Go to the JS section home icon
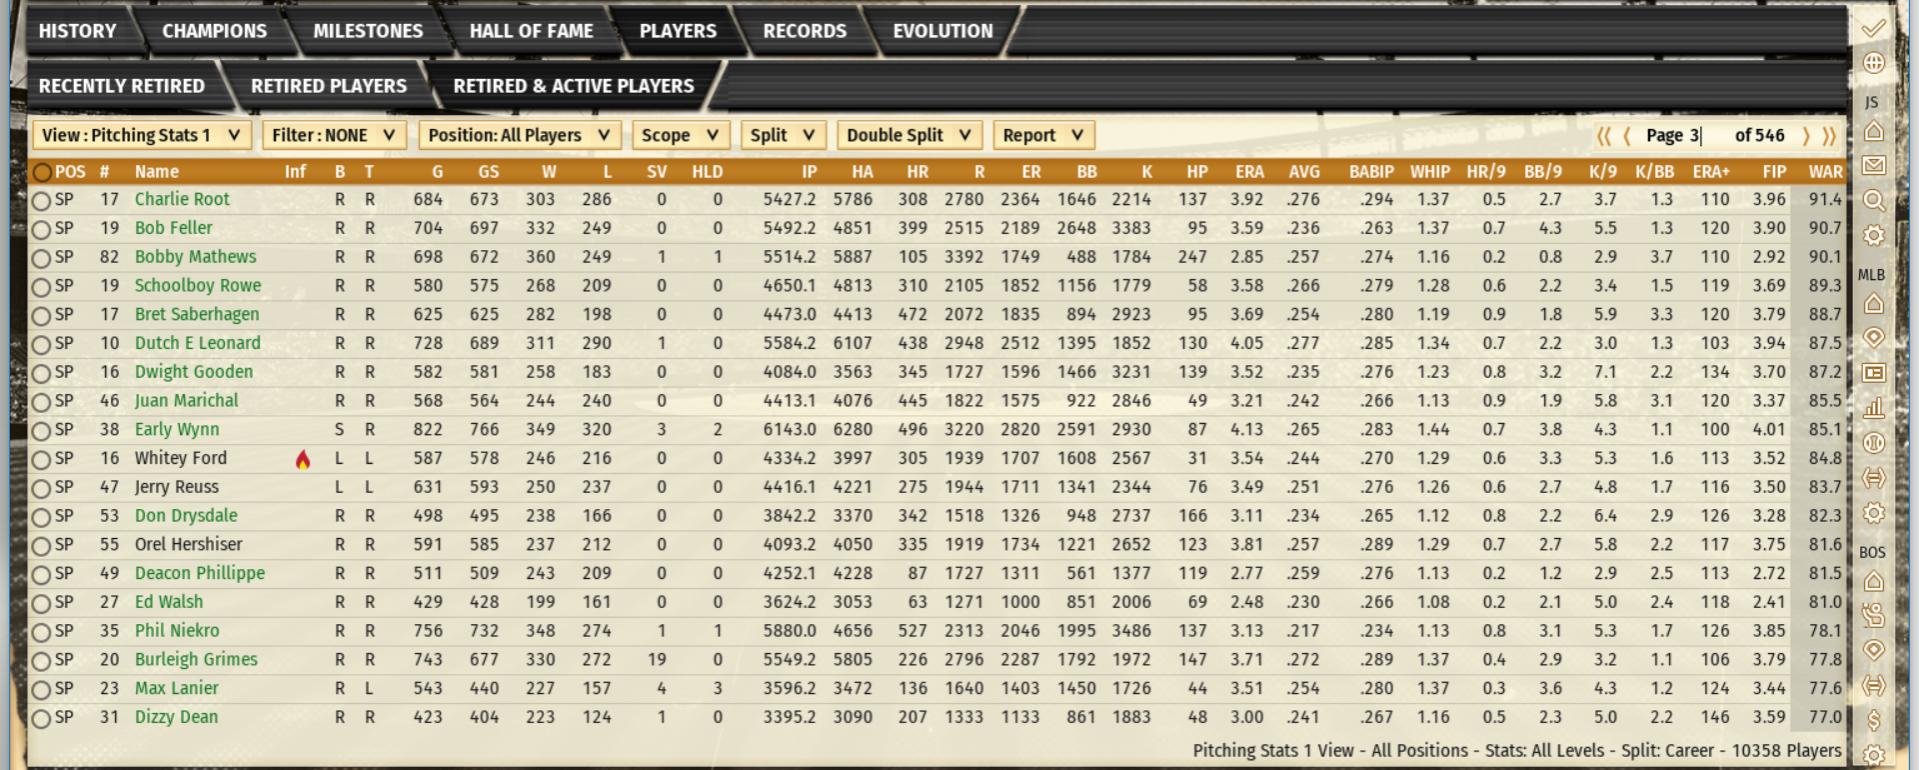The width and height of the screenshot is (1919, 770). (1873, 131)
